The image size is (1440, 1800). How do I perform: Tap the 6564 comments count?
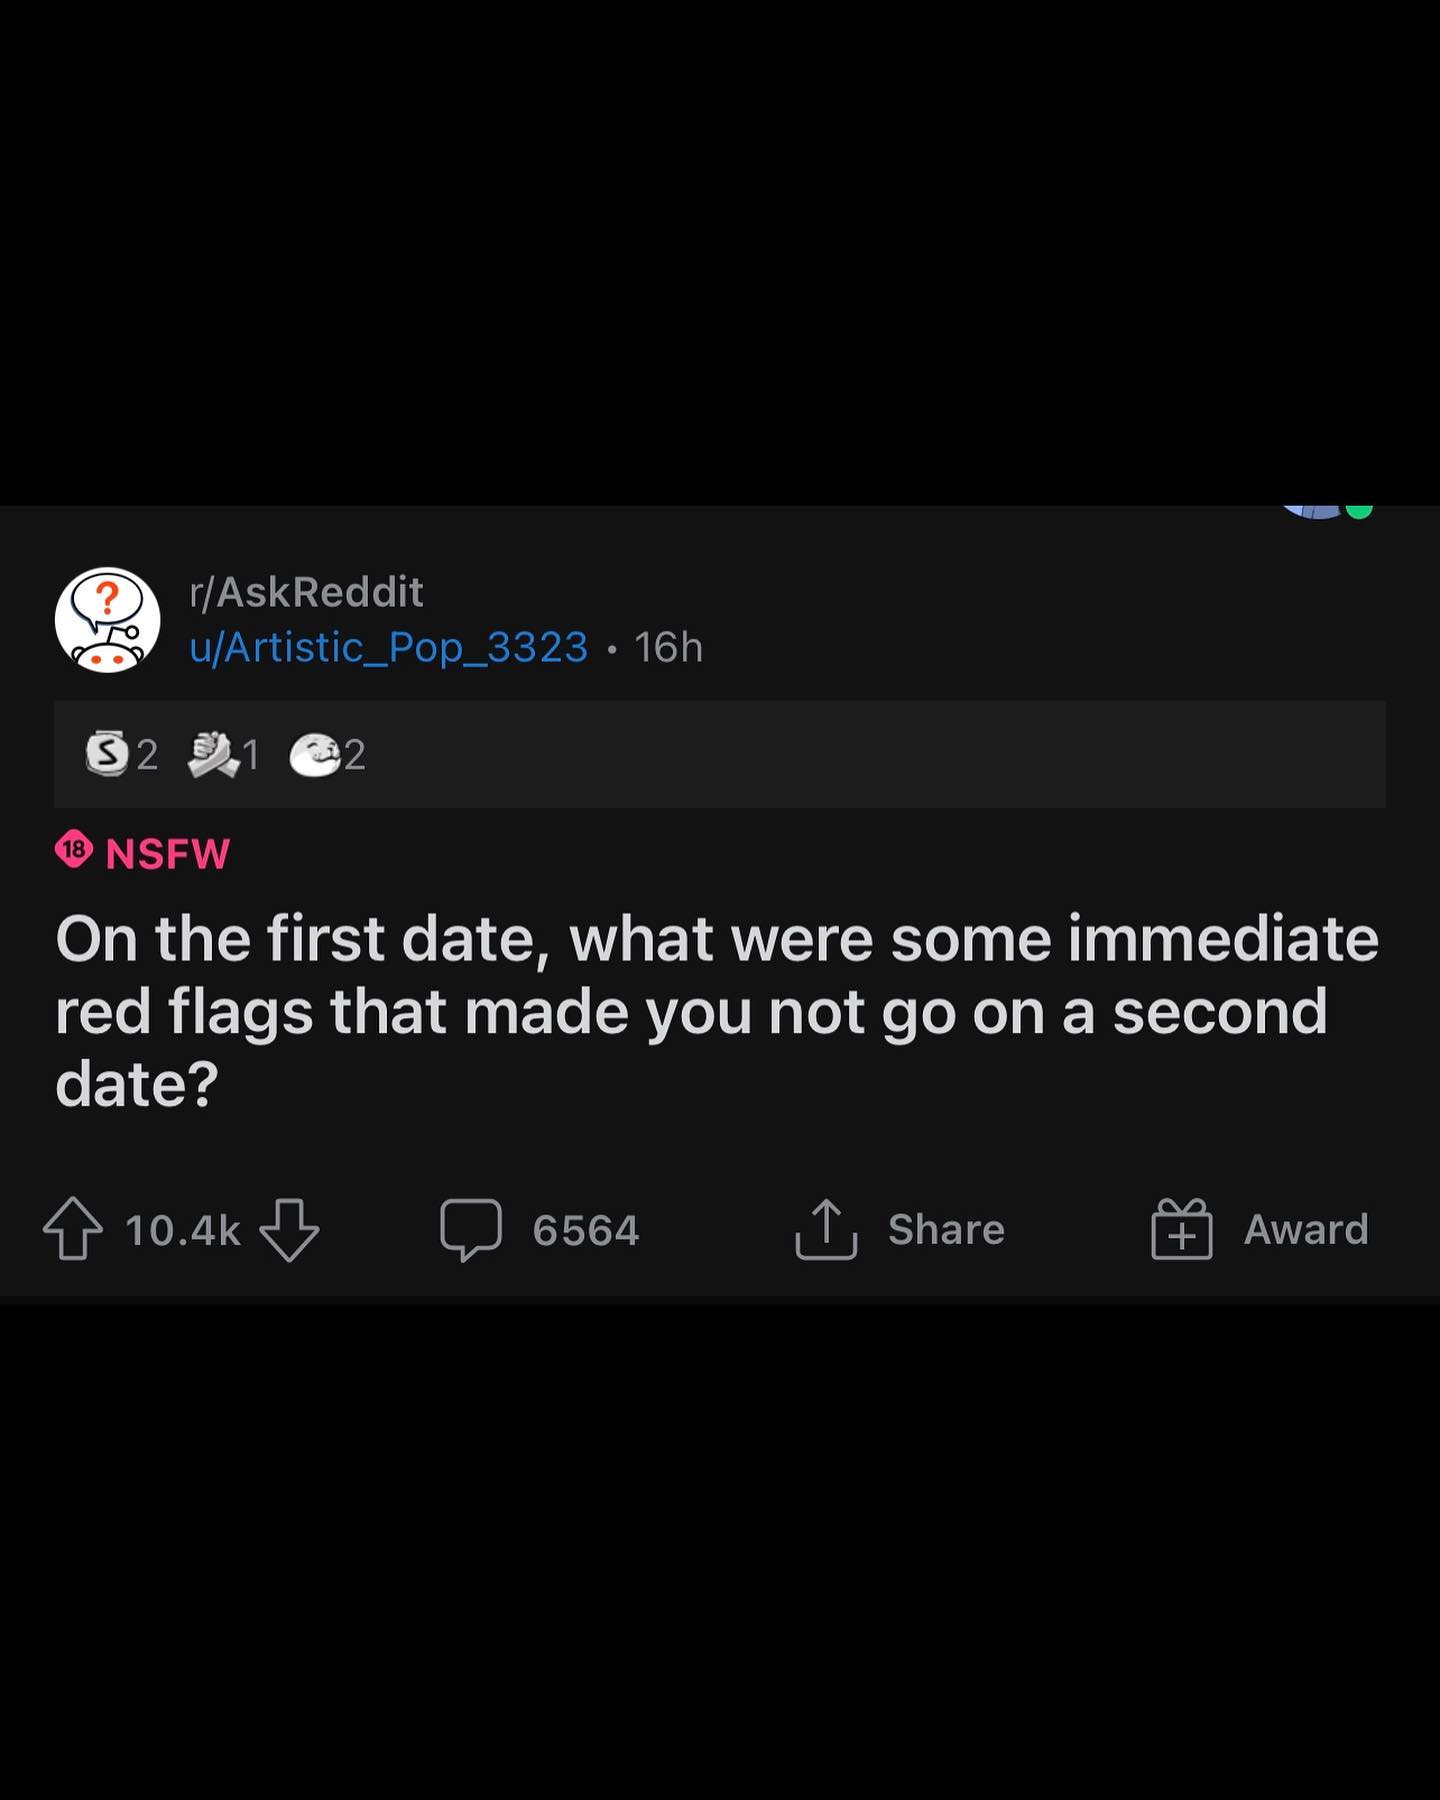(585, 1230)
